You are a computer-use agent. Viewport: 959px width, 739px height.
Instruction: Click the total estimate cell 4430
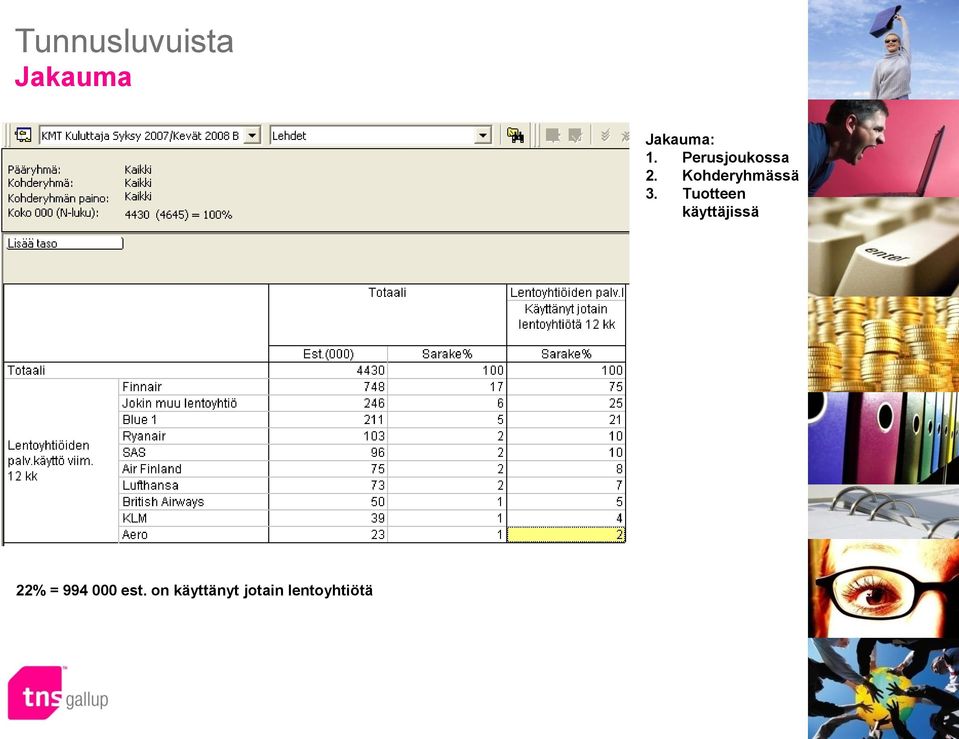pos(328,370)
